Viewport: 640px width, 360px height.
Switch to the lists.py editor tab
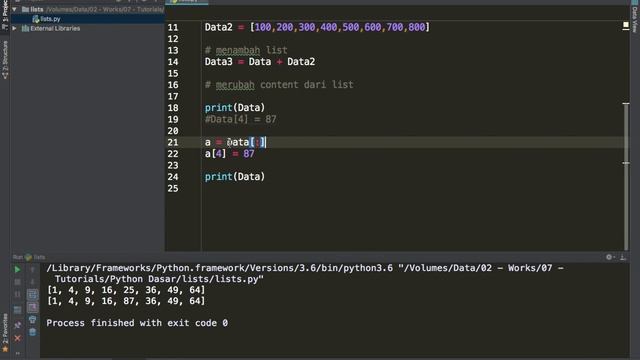187,2
